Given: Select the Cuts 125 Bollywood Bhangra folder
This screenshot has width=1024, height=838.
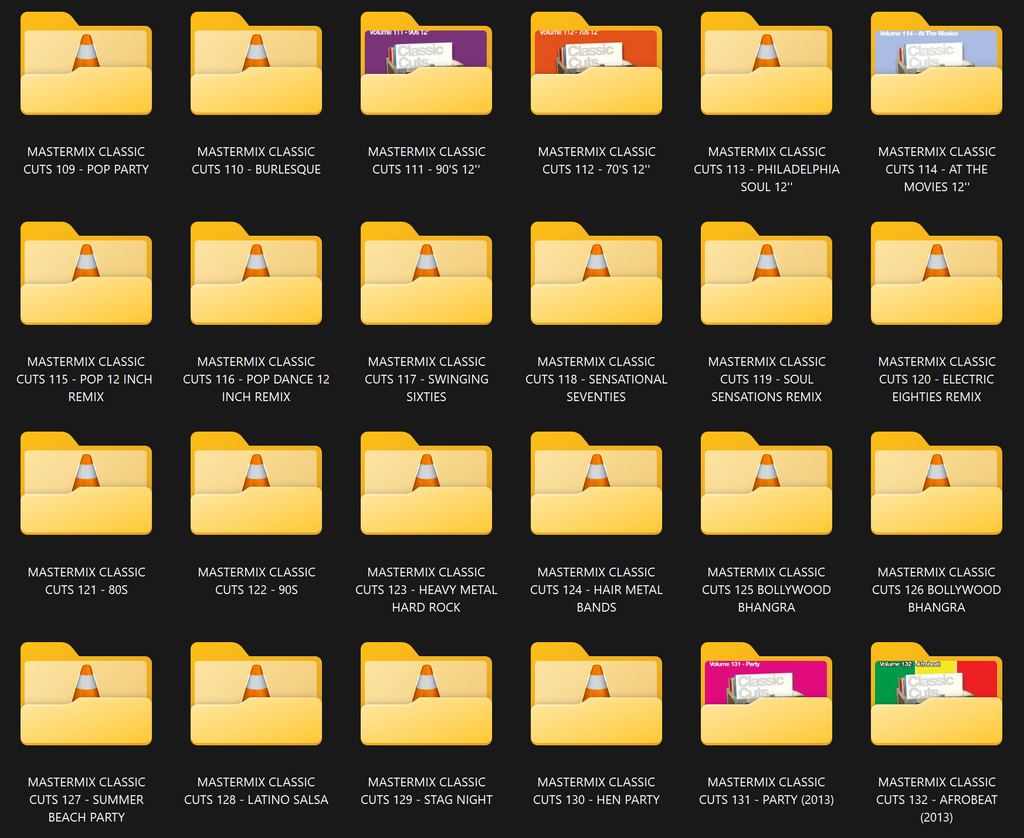Looking at the screenshot, I should pos(767,484).
